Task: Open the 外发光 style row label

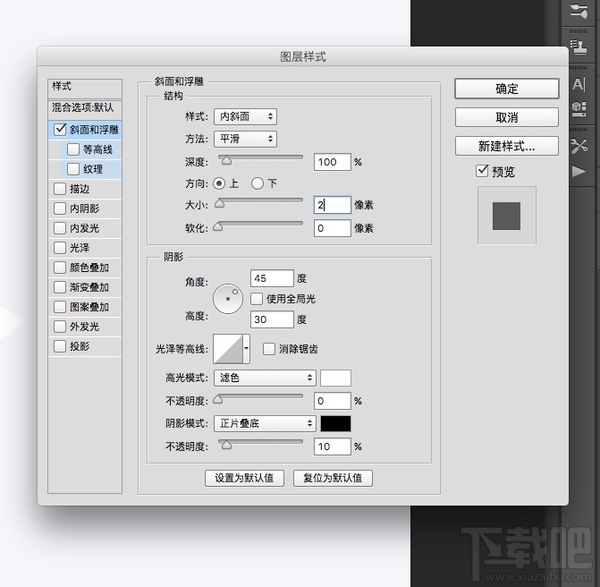Action: click(84, 326)
